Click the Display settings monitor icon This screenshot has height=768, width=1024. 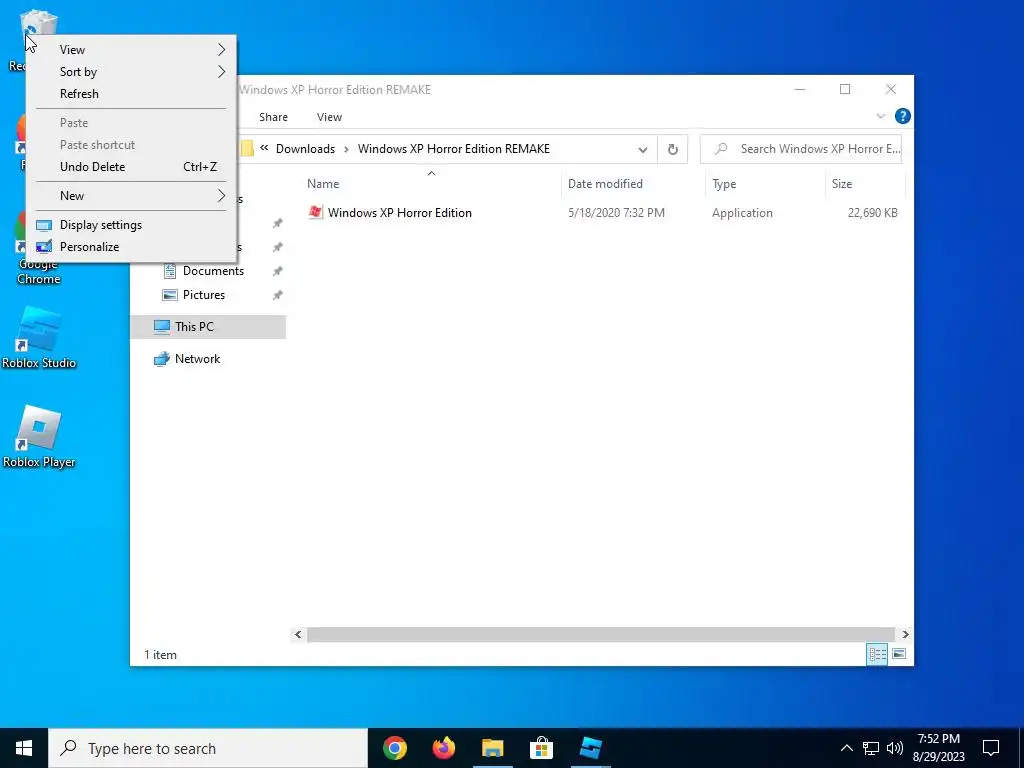click(44, 225)
